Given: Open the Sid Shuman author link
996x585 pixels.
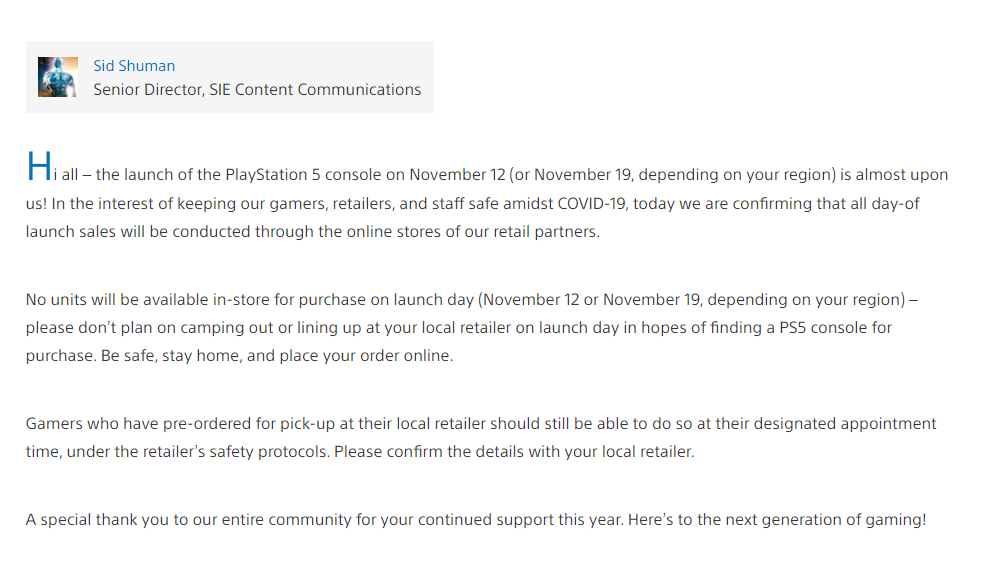Looking at the screenshot, I should tap(134, 66).
